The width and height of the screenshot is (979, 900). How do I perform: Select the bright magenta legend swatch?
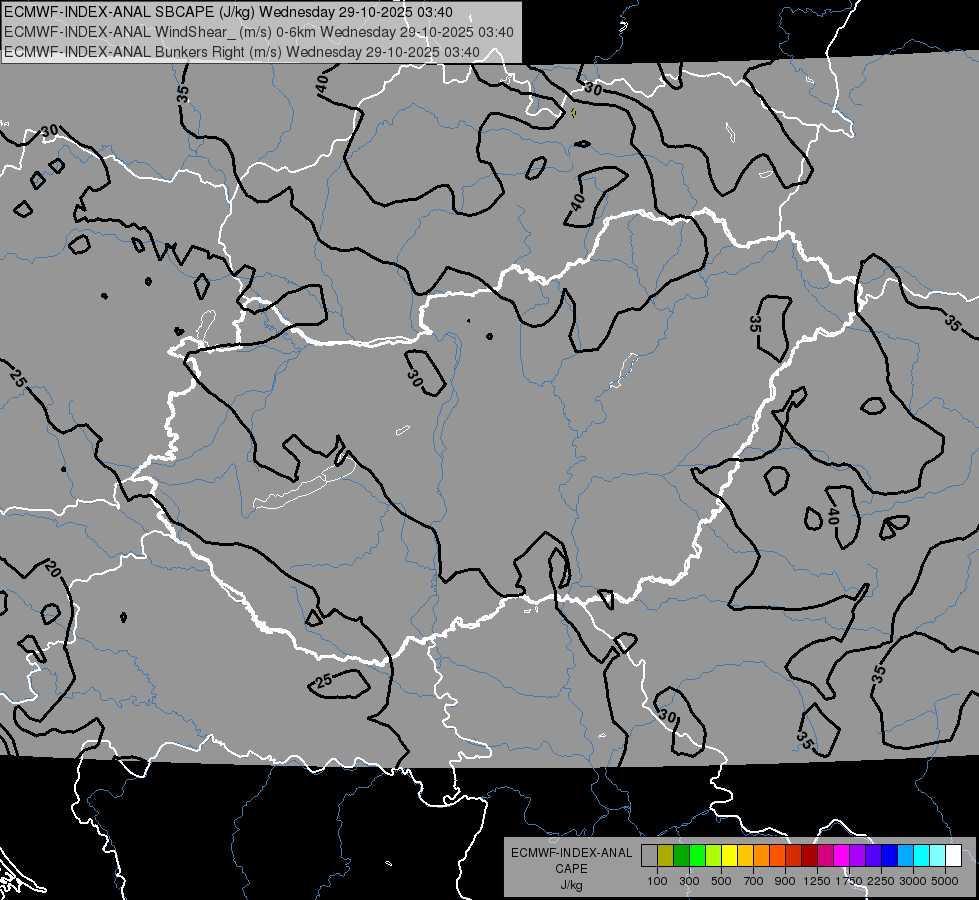point(842,855)
